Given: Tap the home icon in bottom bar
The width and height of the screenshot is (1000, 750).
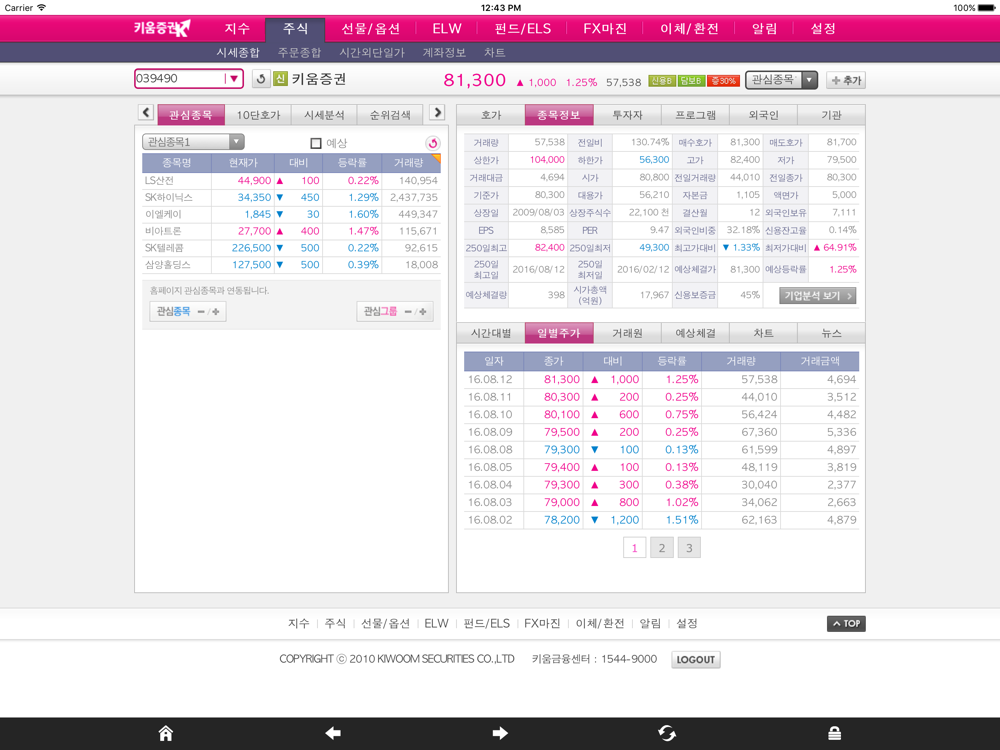Looking at the screenshot, I should 166,733.
